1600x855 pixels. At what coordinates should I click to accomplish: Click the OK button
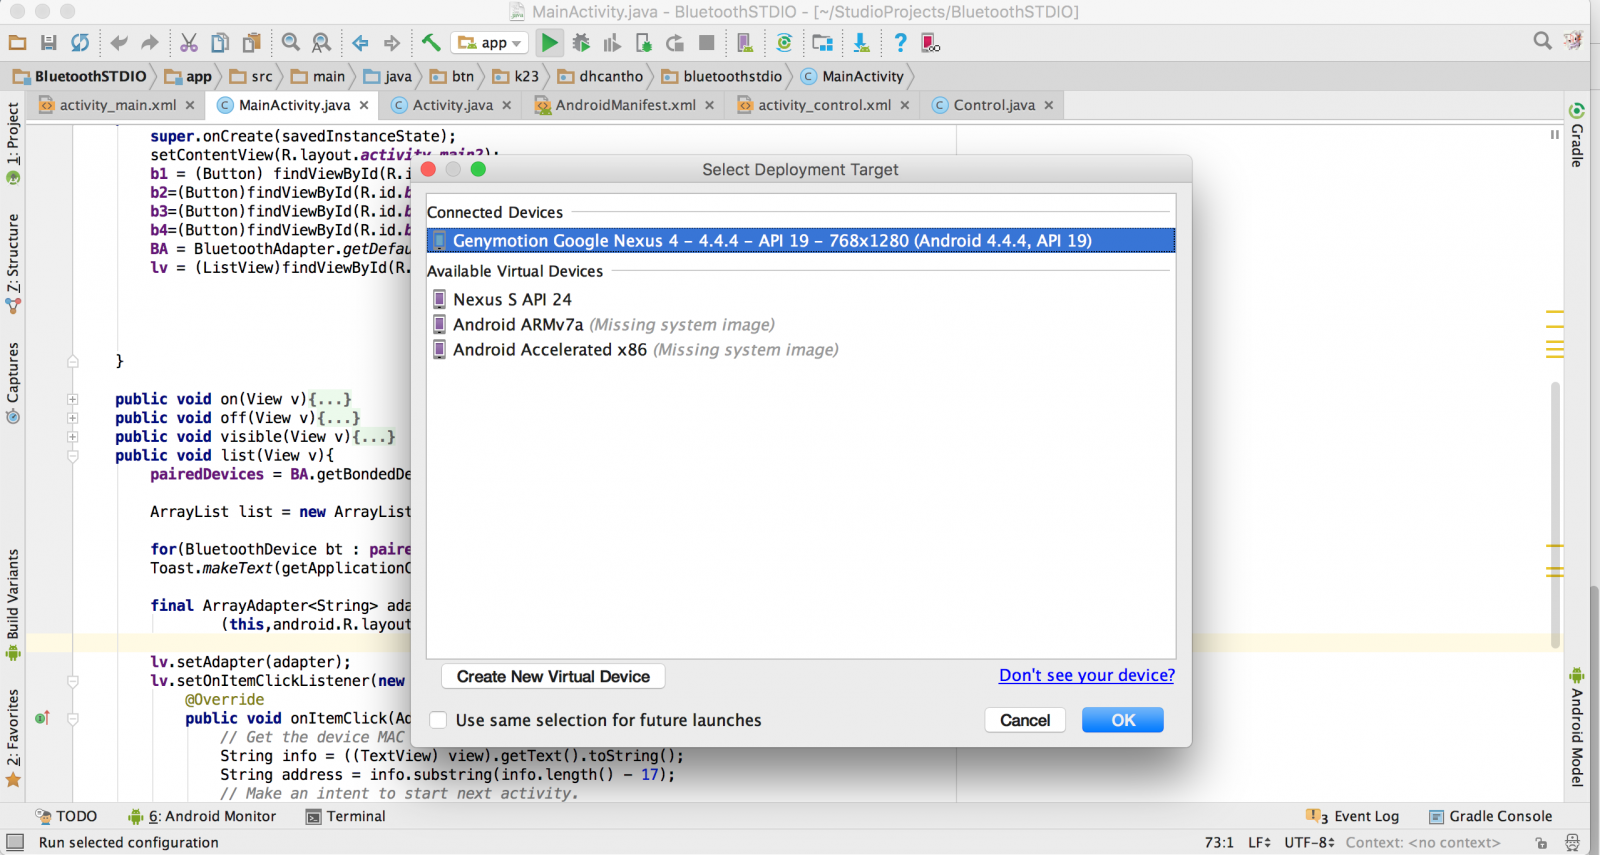coord(1123,720)
